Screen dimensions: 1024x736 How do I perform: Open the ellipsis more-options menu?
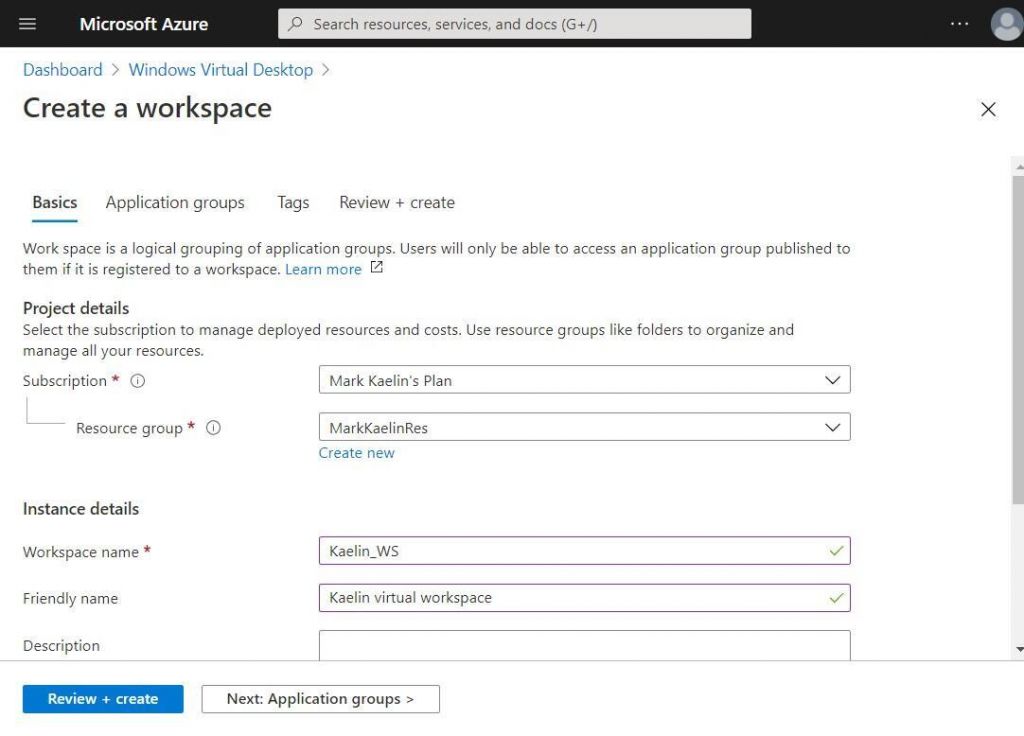point(958,24)
